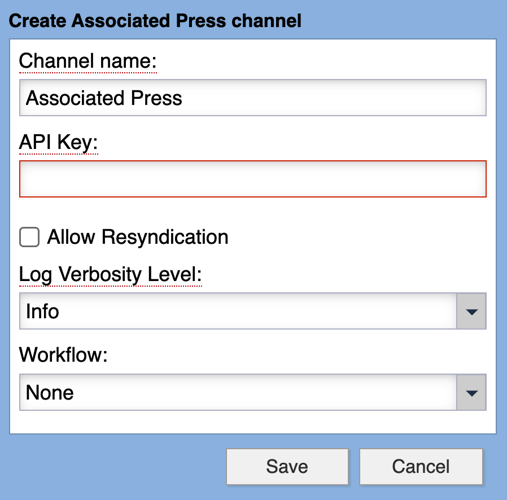Click the 'Workflow:' label
This screenshot has height=500, width=507.
coord(63,354)
